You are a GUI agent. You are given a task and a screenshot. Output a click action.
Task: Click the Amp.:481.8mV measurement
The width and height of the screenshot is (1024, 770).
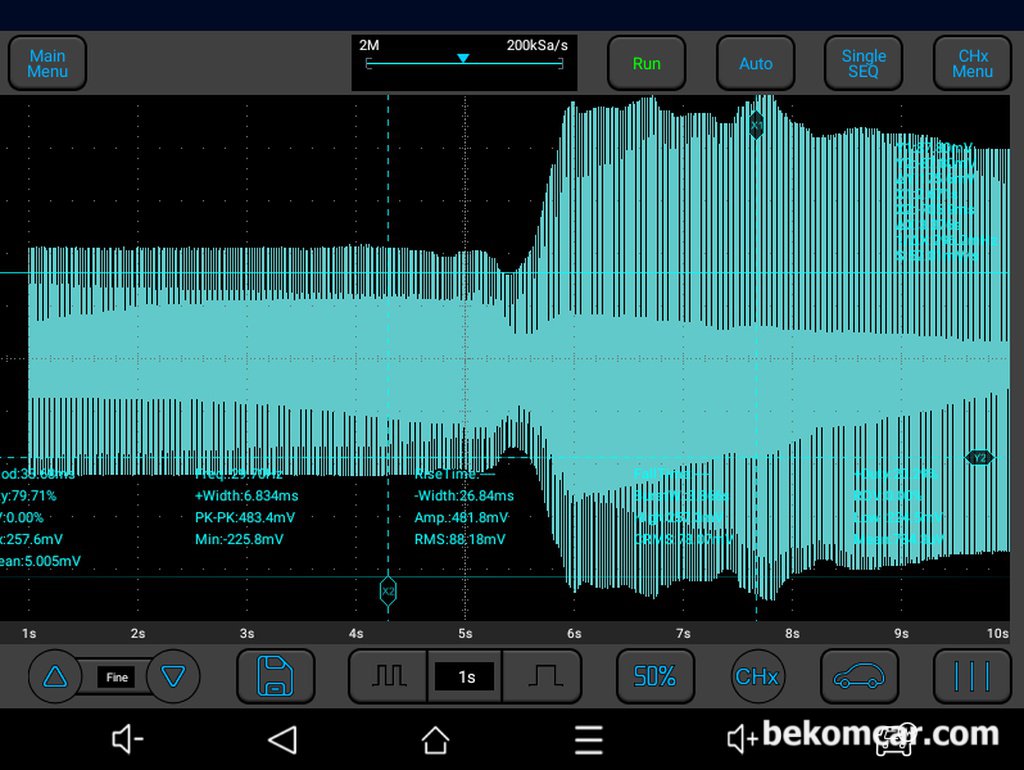coord(461,518)
